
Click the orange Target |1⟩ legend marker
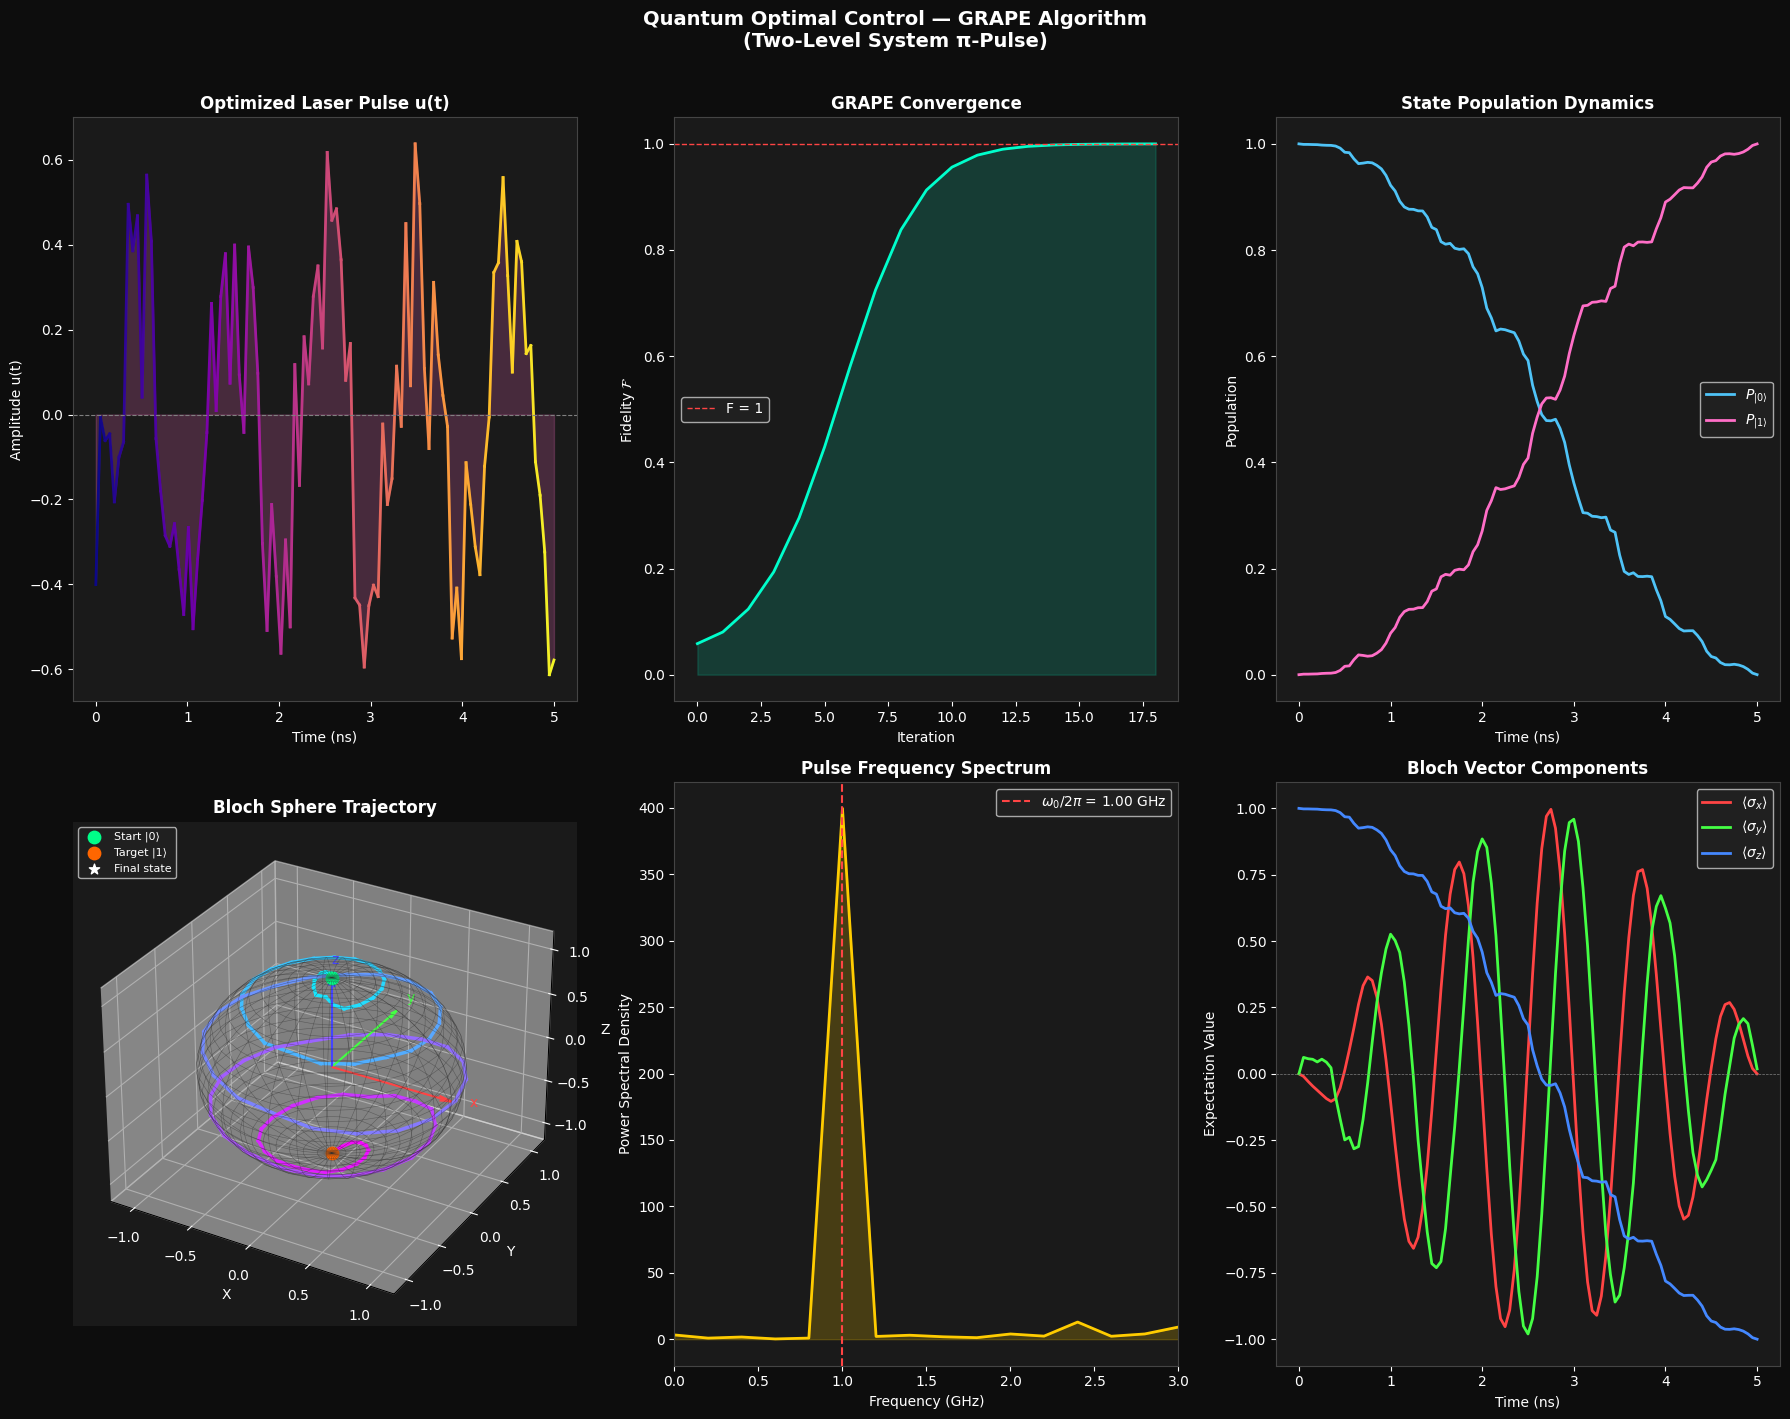coord(95,853)
